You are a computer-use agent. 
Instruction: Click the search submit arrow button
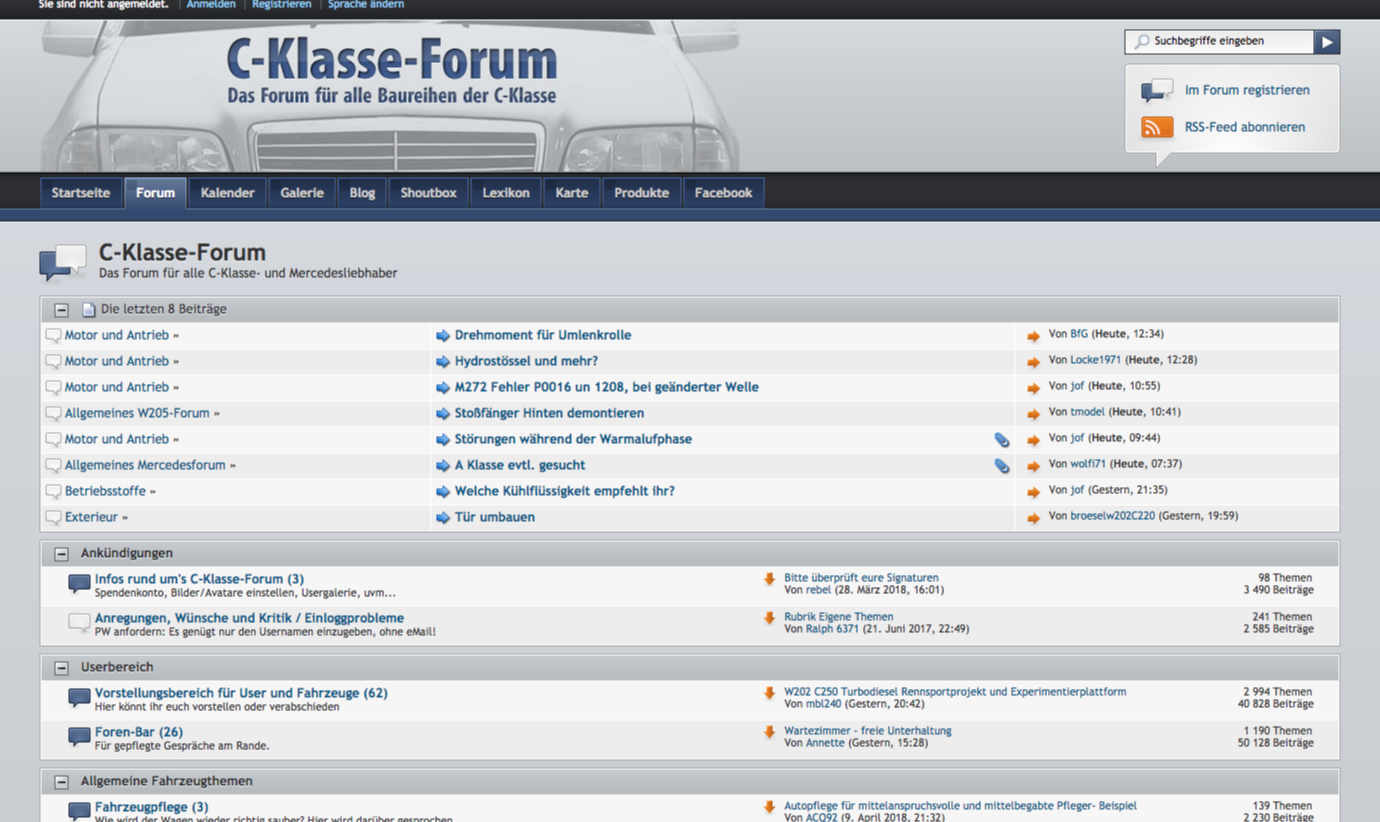click(1327, 42)
